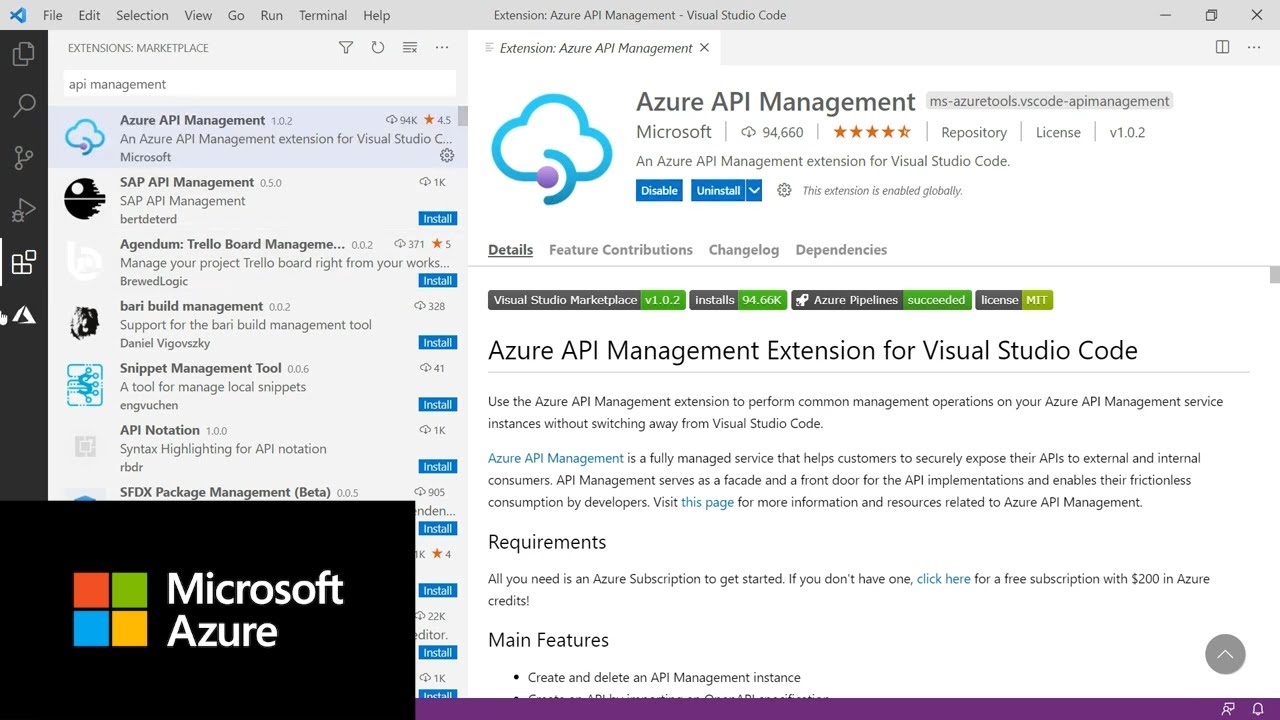The image size is (1280, 720).
Task: Follow the 'this page' link
Action: tap(707, 502)
